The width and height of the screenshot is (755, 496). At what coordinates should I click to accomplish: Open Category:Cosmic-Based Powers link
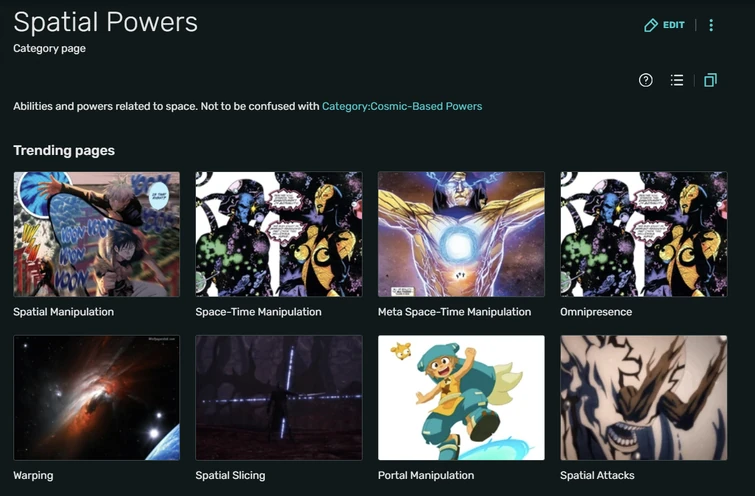tap(402, 106)
